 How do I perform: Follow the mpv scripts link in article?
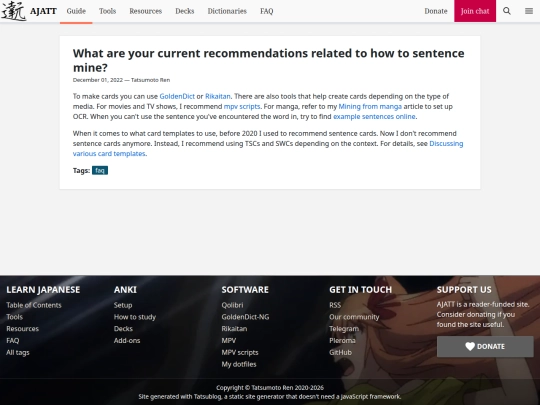click(242, 106)
